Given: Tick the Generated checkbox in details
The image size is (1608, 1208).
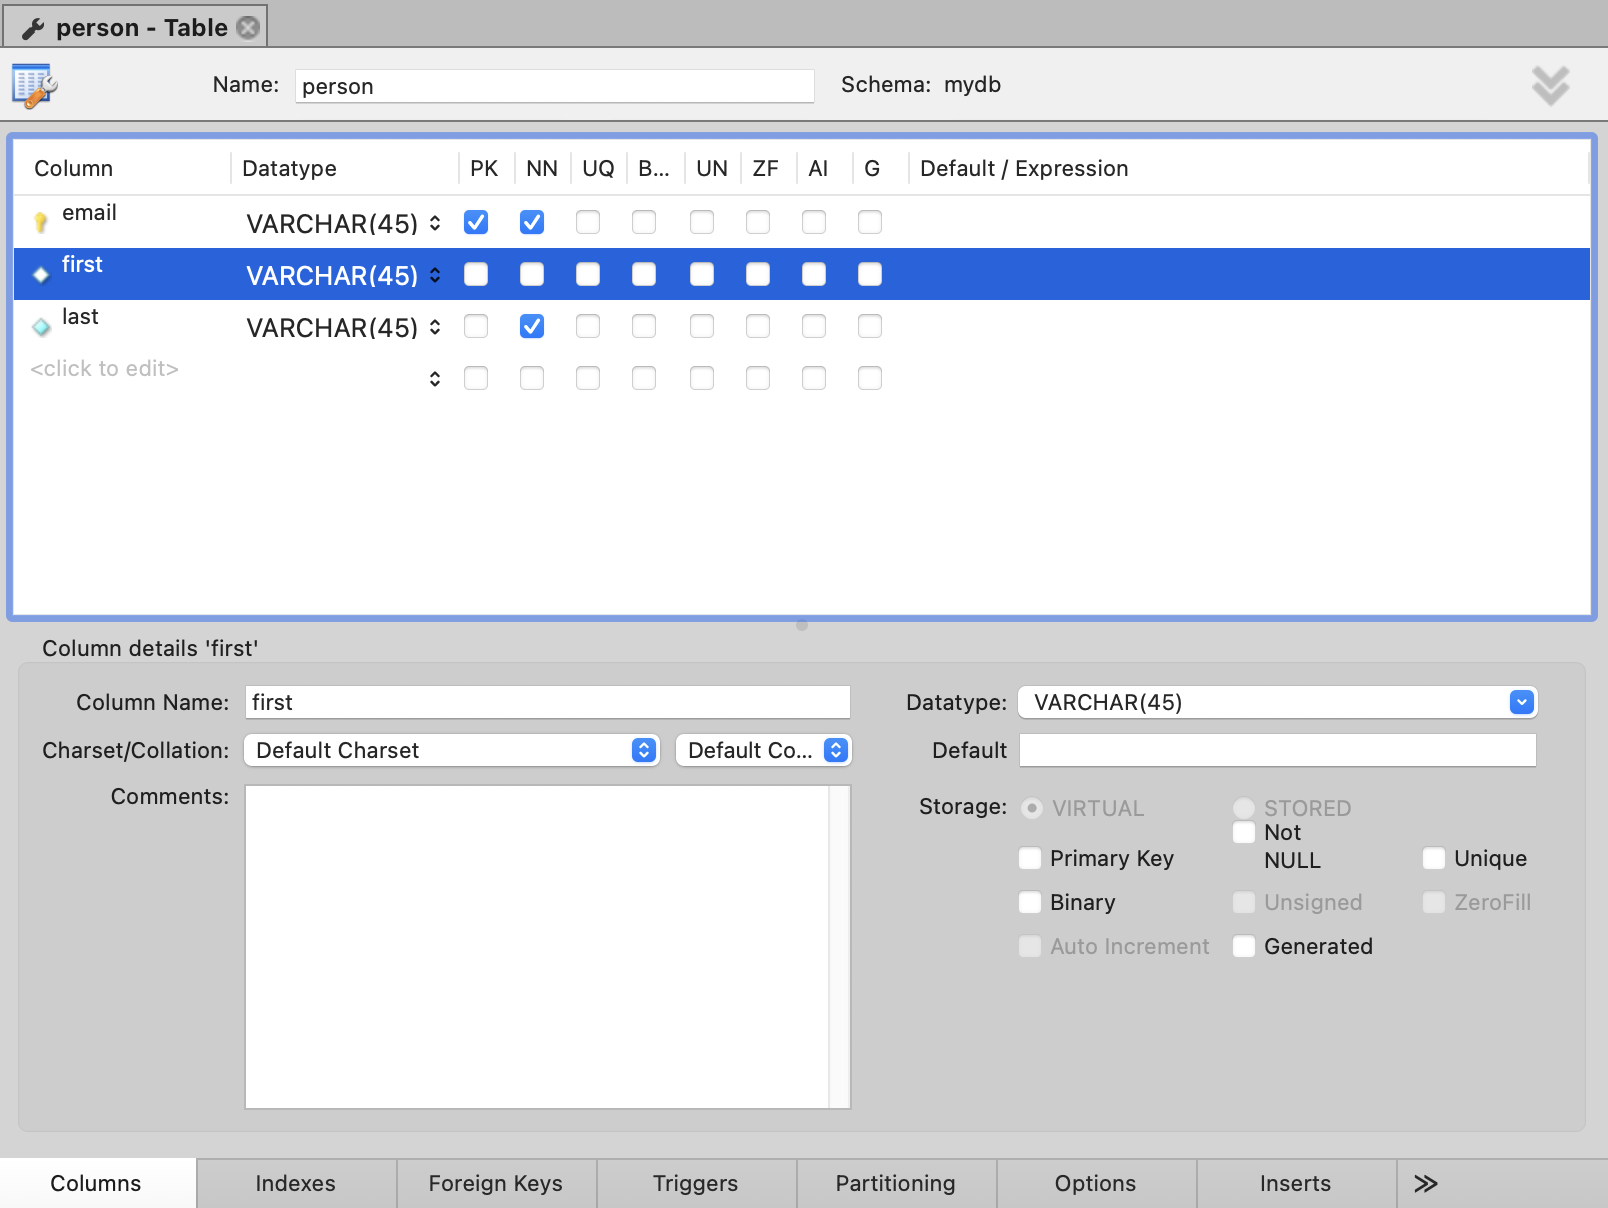Looking at the screenshot, I should coord(1244,946).
